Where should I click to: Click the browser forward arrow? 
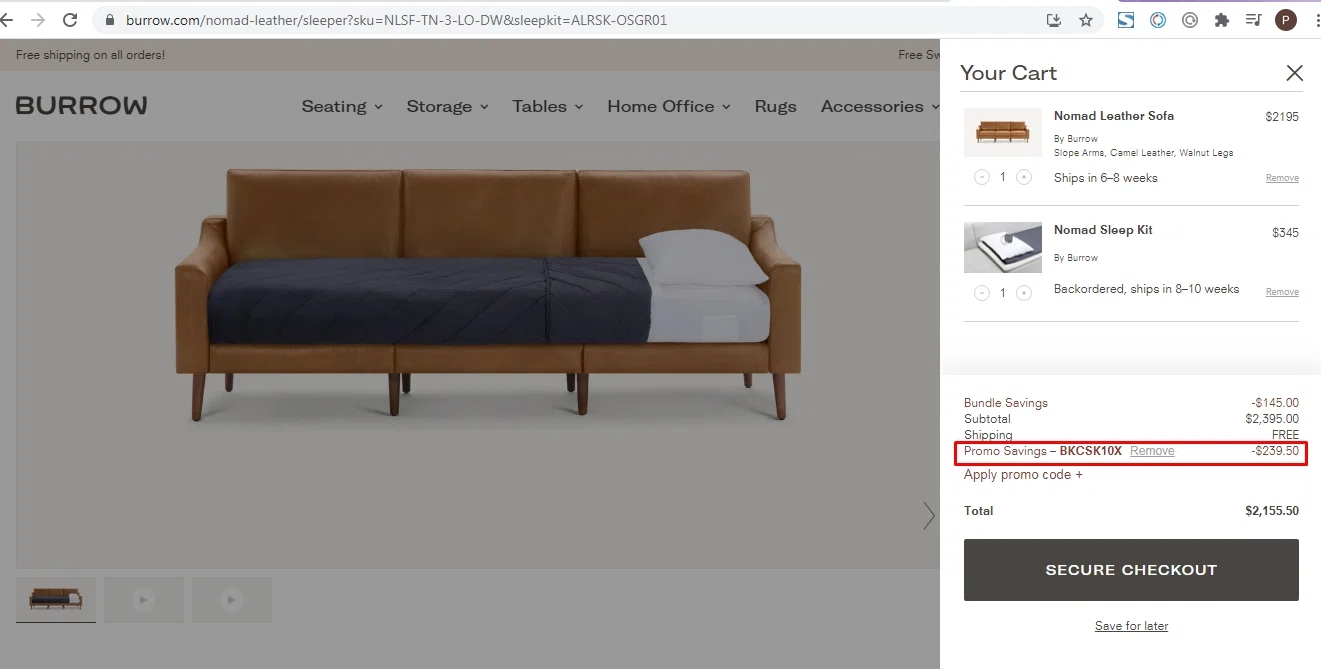pyautogui.click(x=38, y=20)
